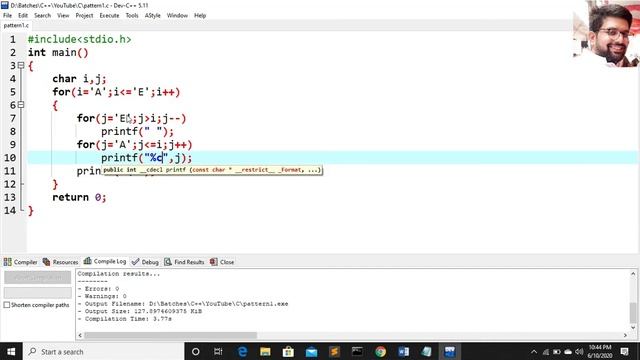Click the red Close panel icon

pos(213,262)
